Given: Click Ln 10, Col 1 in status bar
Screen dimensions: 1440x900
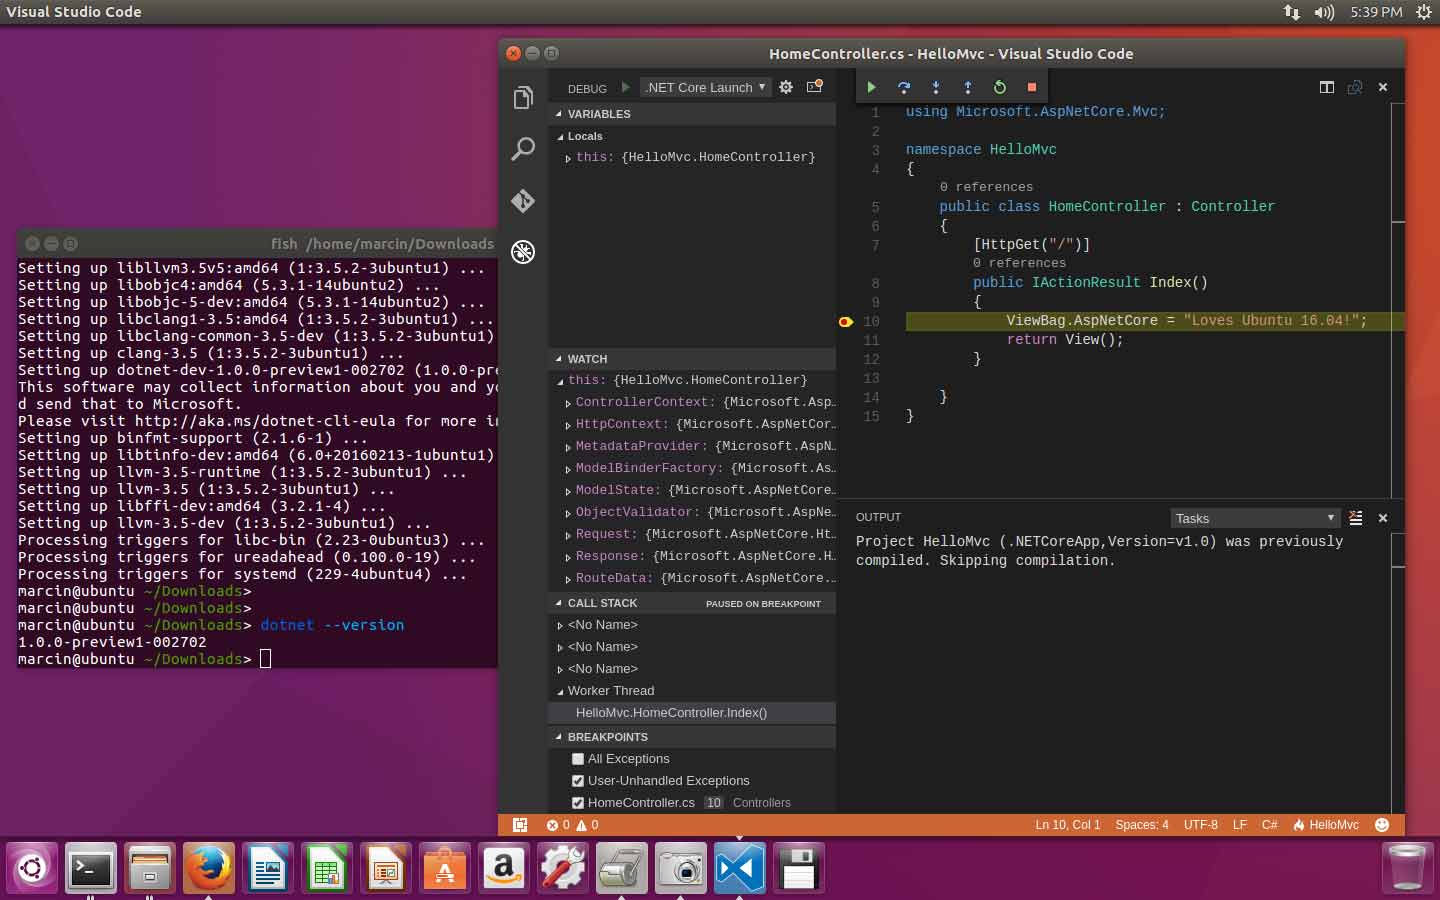Looking at the screenshot, I should pyautogui.click(x=1067, y=825).
